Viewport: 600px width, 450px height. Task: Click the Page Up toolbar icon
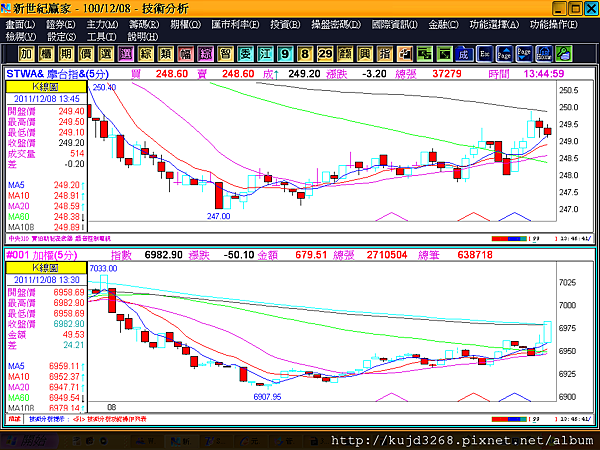click(x=504, y=54)
